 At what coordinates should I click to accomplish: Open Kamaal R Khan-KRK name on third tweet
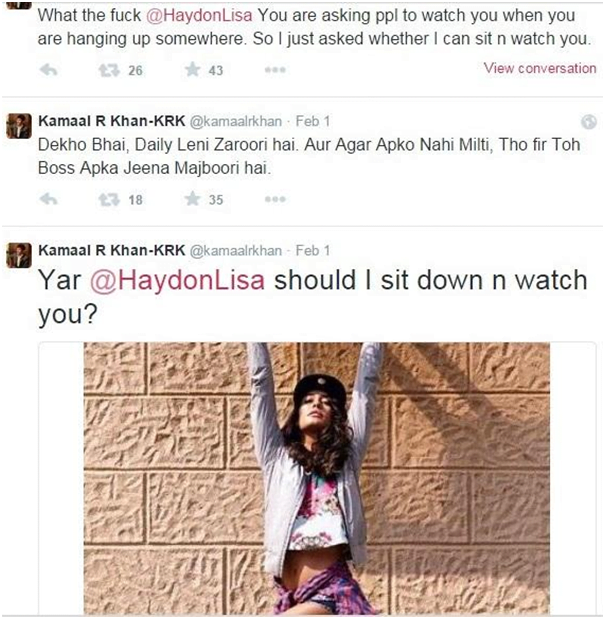pyautogui.click(x=112, y=250)
